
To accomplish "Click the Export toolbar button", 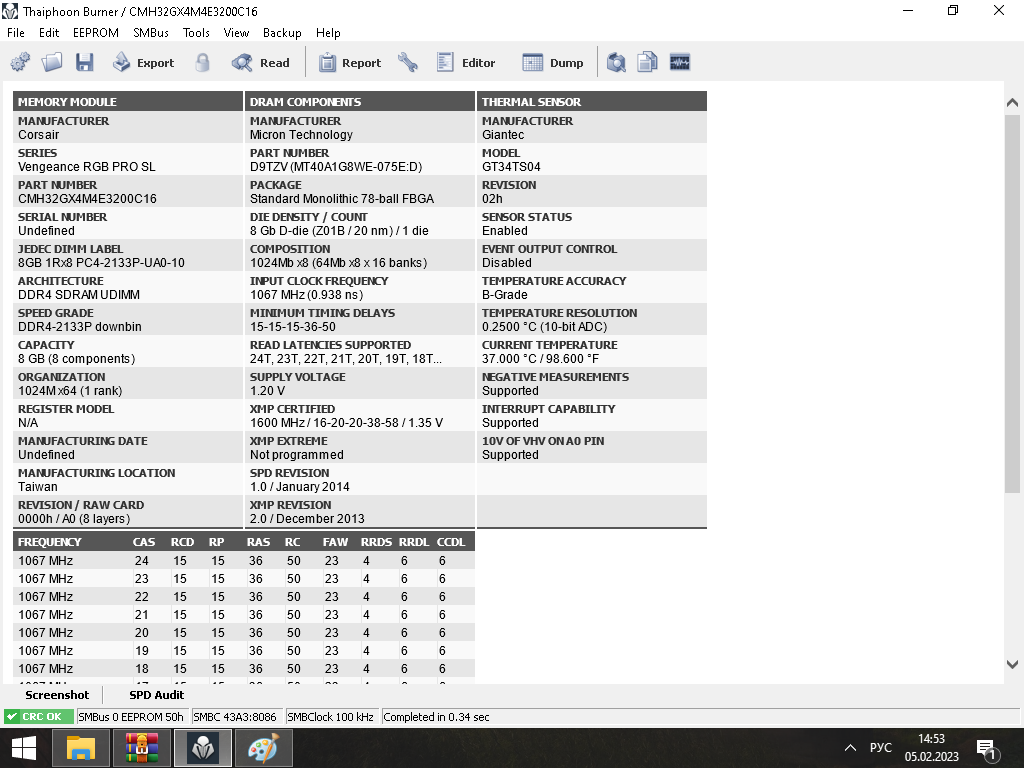I will point(143,62).
